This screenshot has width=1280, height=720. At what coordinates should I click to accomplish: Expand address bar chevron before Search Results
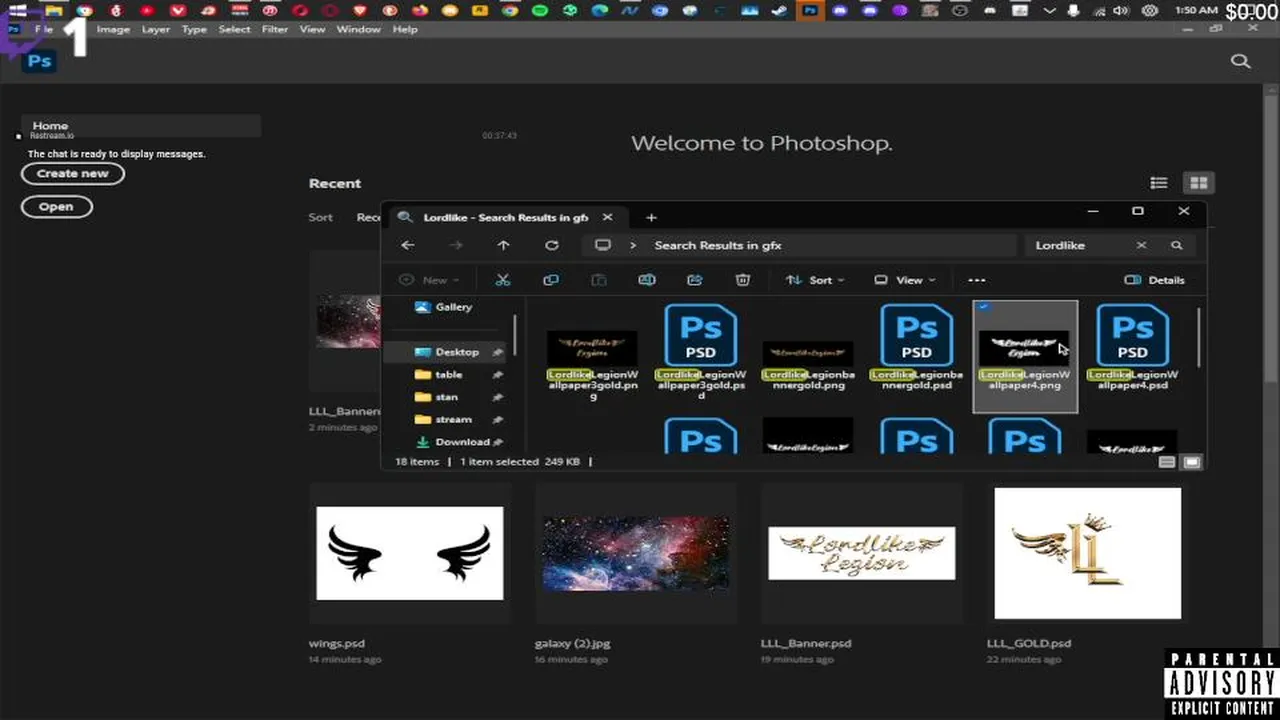tap(632, 245)
